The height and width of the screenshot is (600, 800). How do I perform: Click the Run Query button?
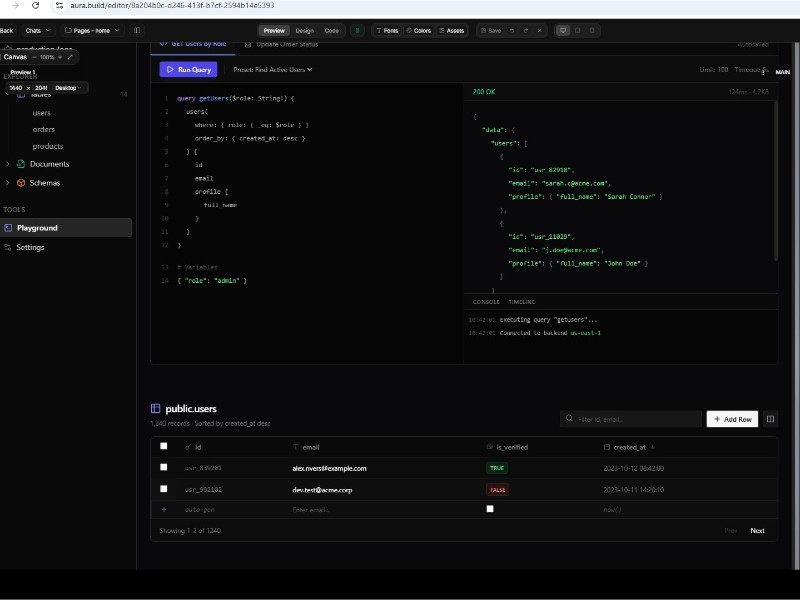[188, 70]
